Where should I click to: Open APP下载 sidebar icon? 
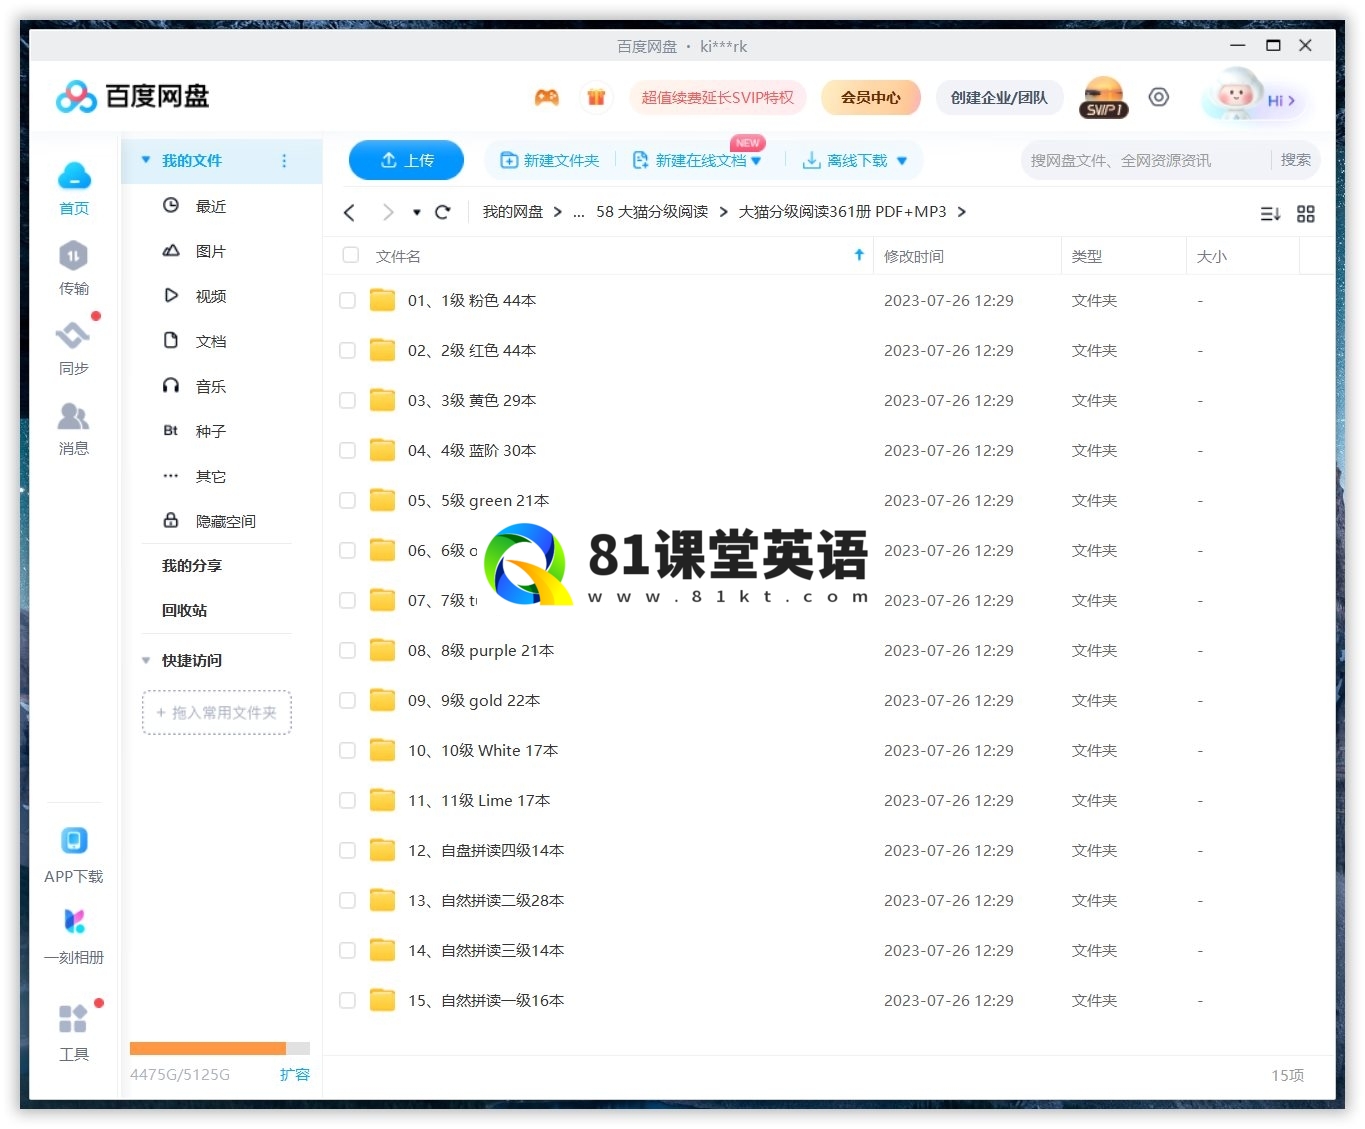[74, 855]
